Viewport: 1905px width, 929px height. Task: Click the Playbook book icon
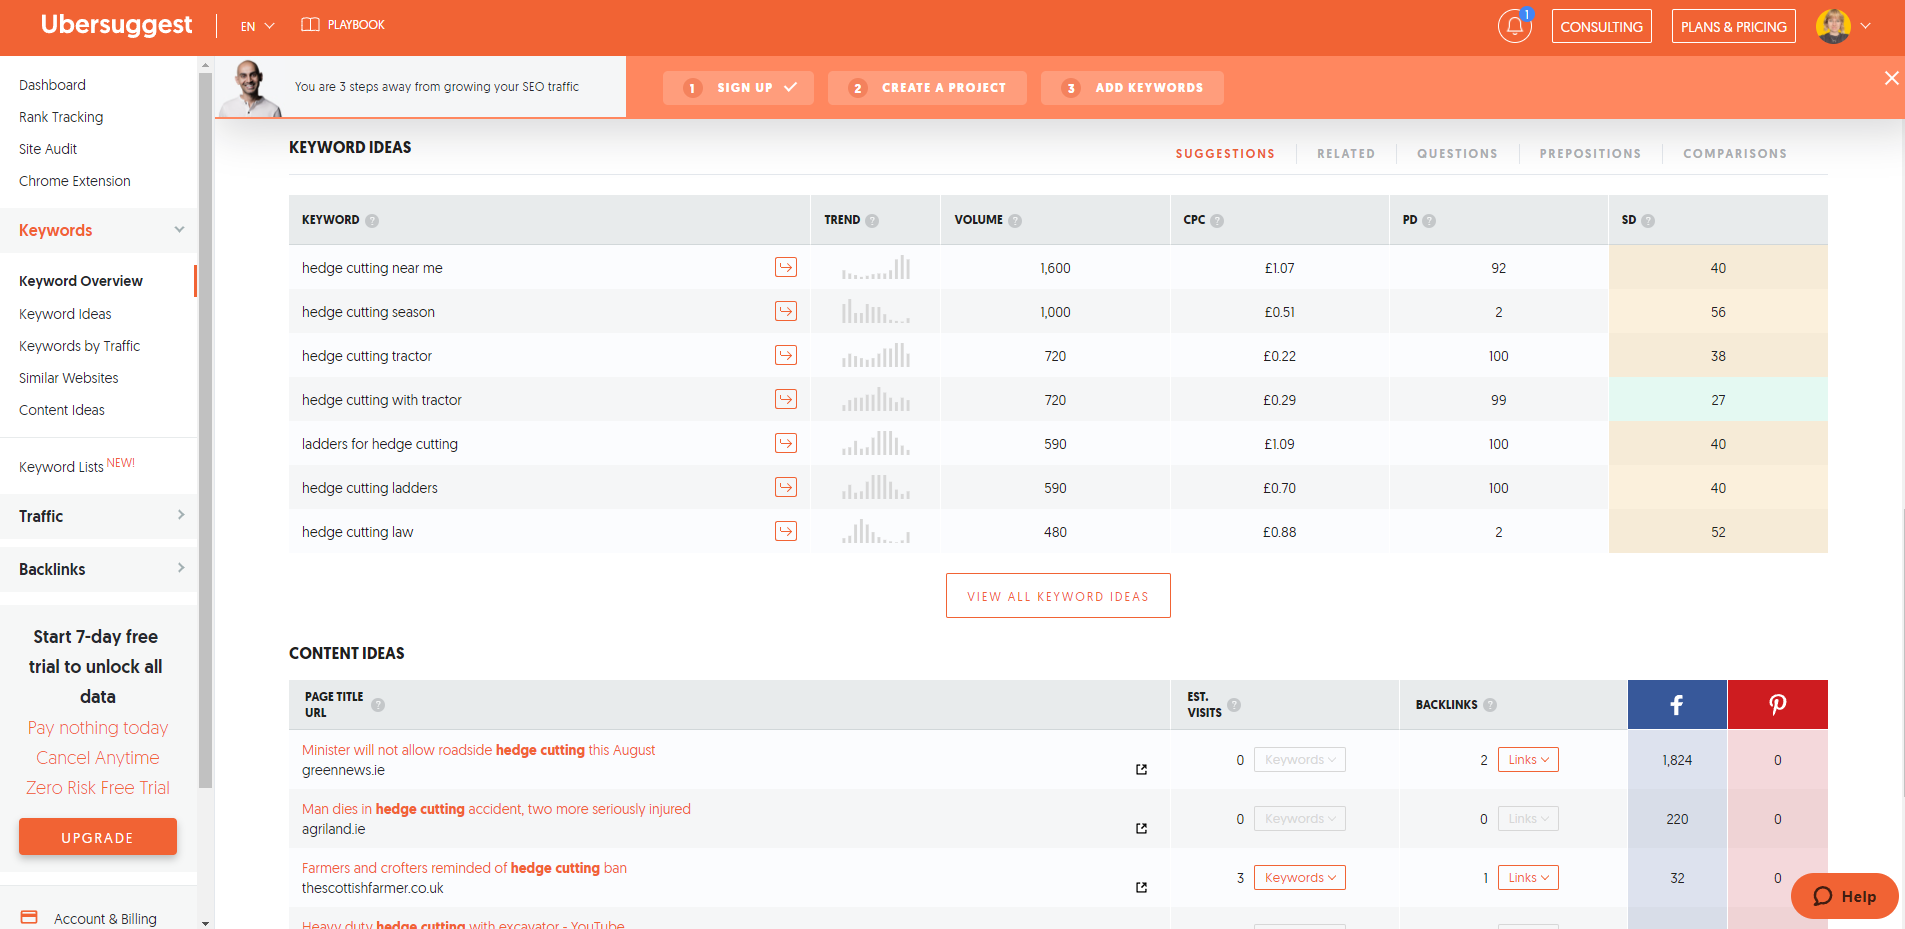point(310,25)
